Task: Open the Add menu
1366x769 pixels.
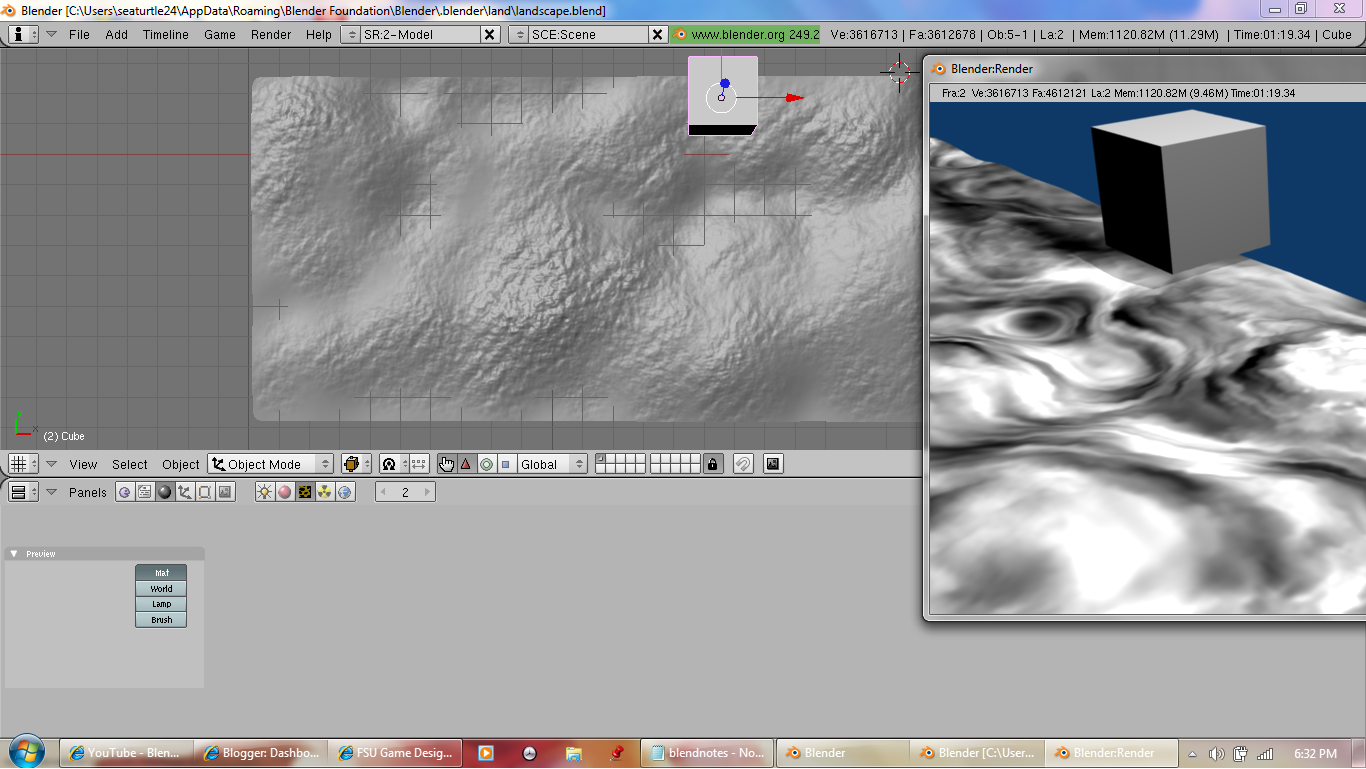Action: point(117,34)
